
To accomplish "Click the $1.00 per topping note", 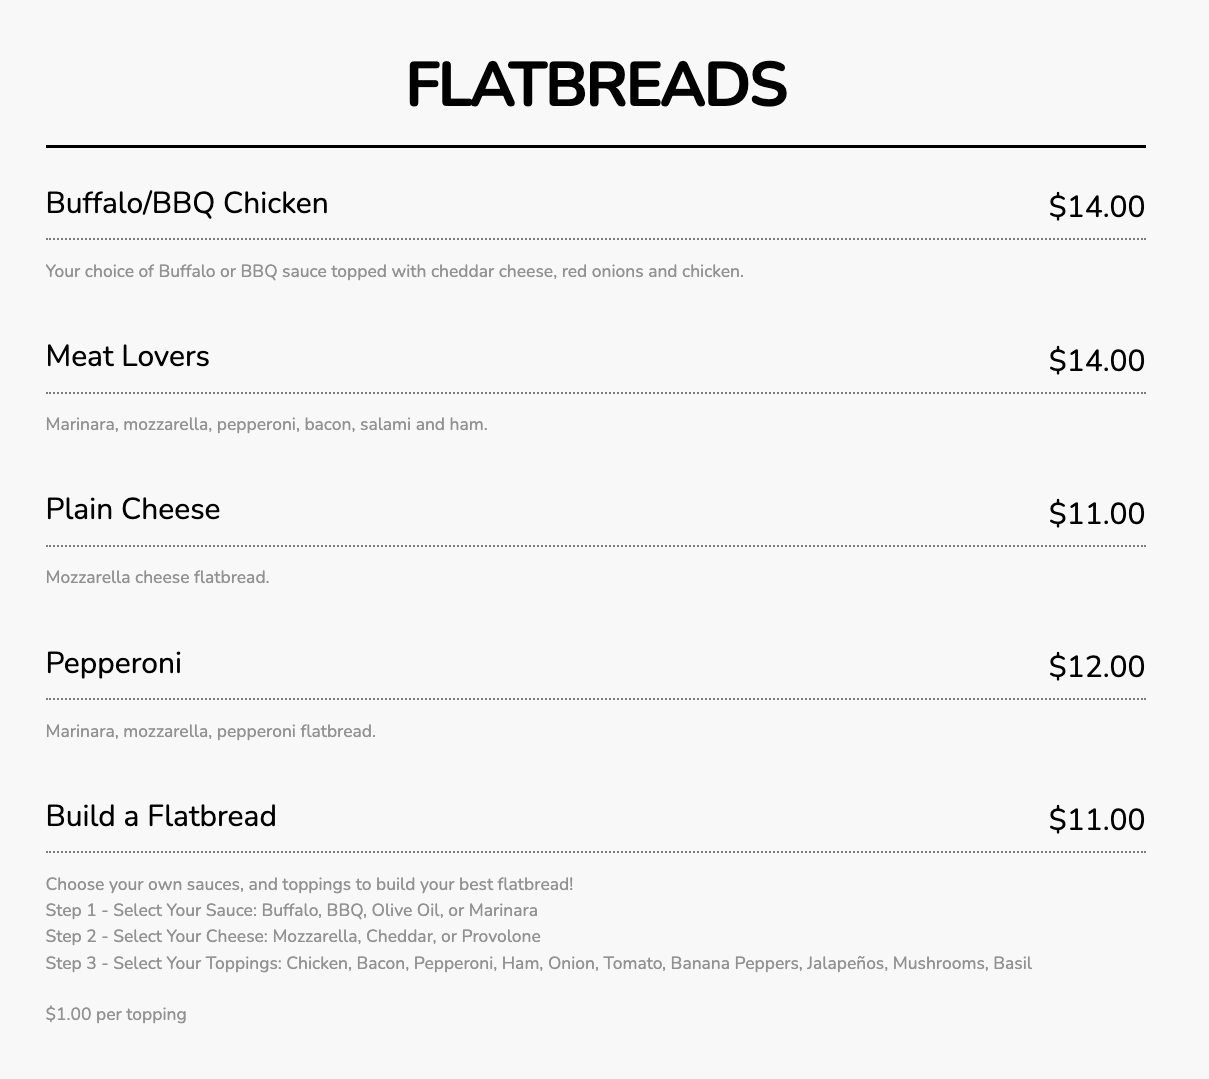I will [116, 1014].
